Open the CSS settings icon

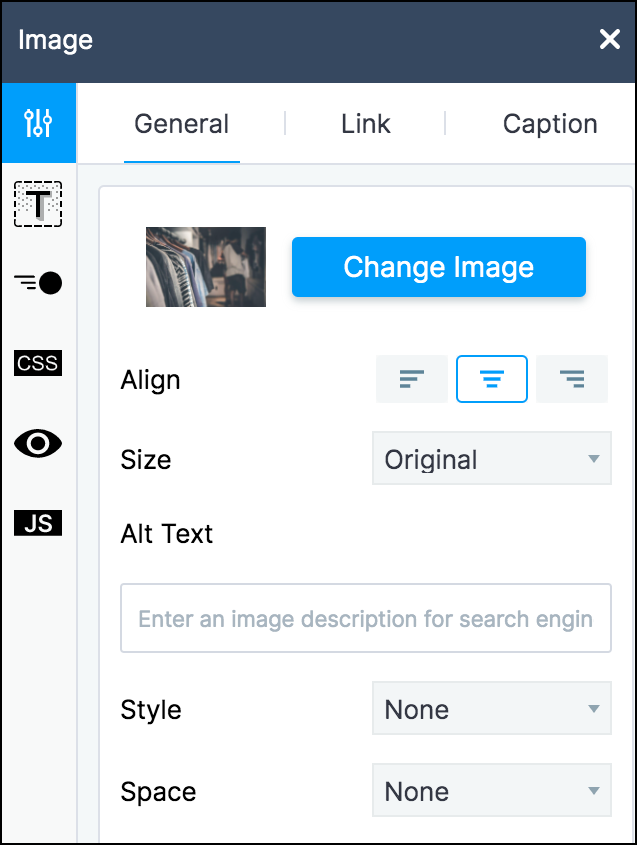(38, 363)
